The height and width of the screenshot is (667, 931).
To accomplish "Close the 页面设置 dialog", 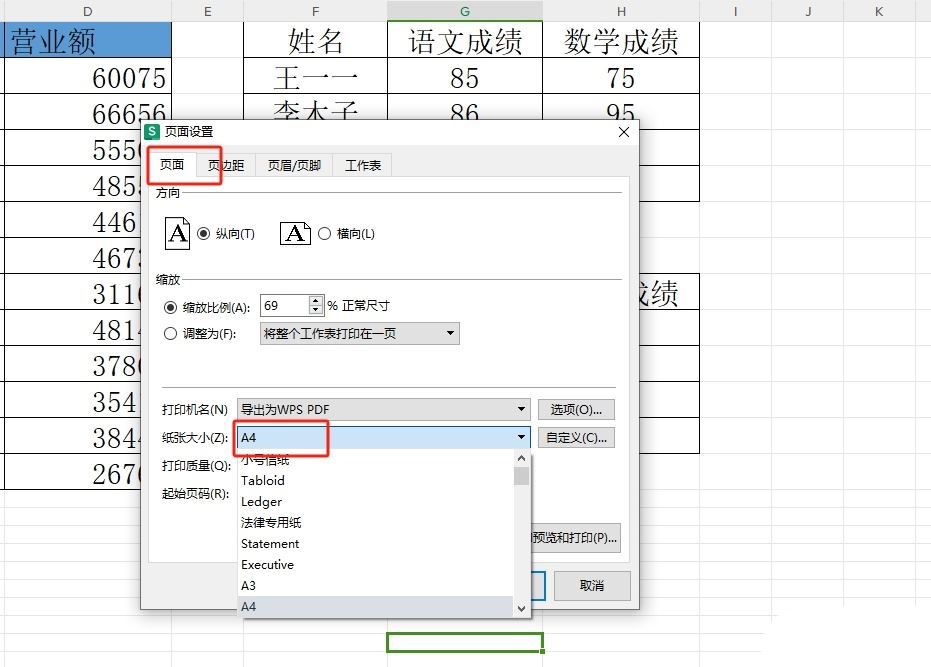I will [624, 132].
